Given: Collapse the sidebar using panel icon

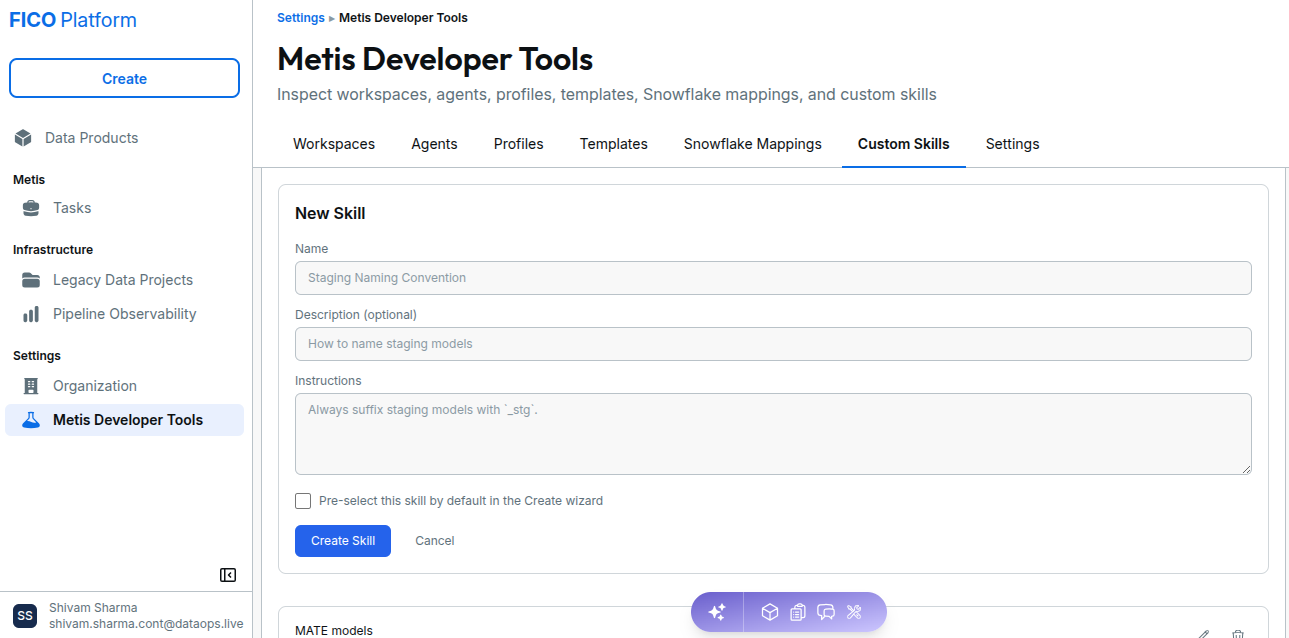Looking at the screenshot, I should tap(228, 575).
